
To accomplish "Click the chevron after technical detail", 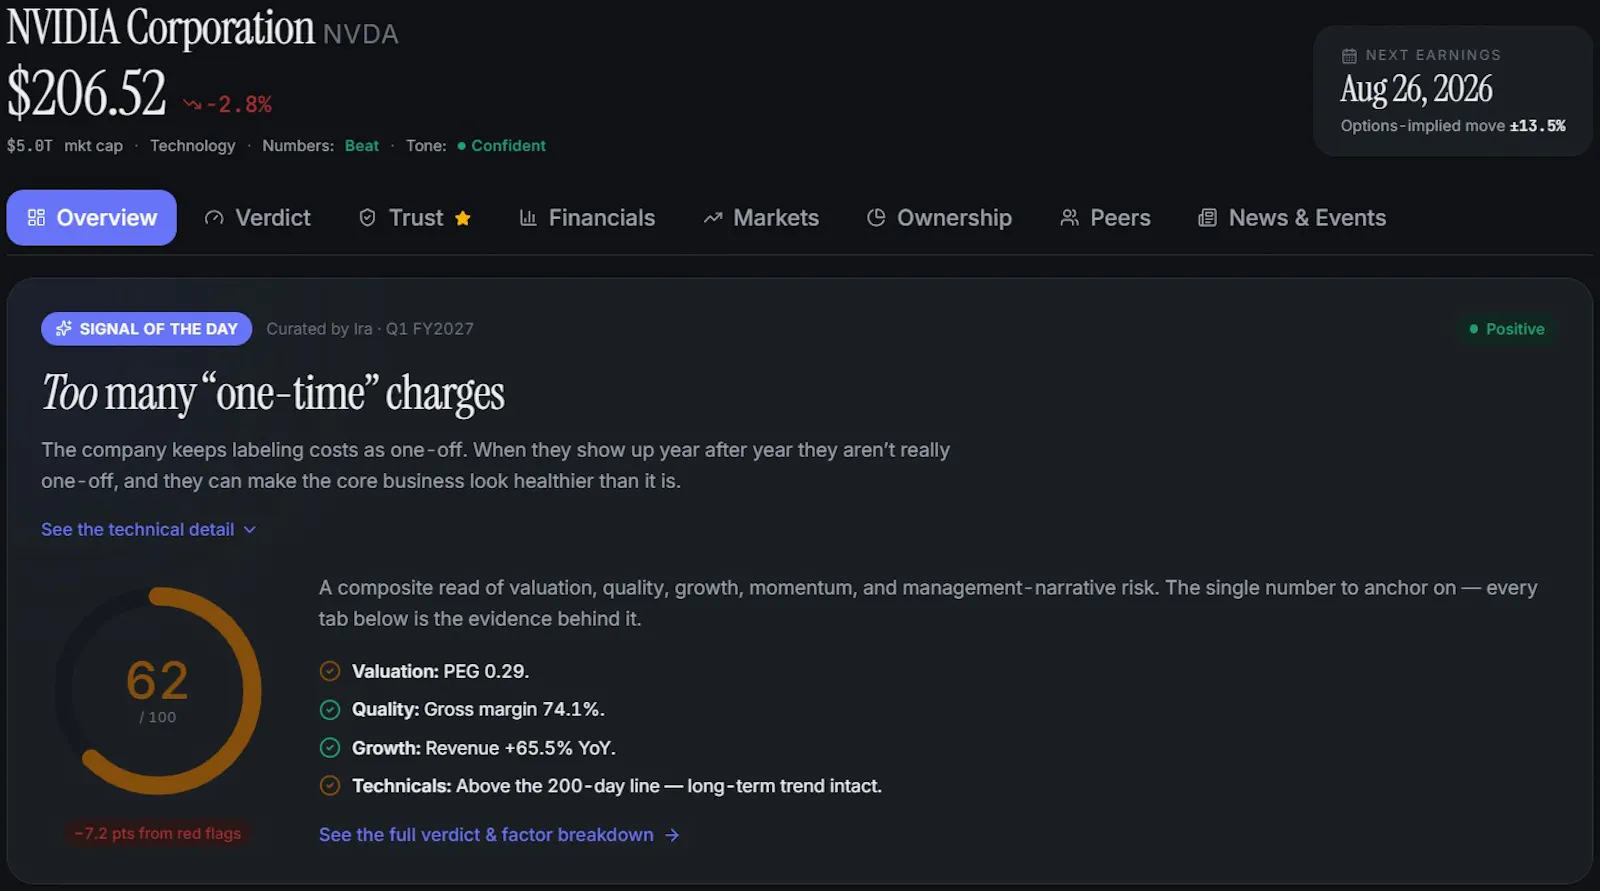I will (250, 530).
